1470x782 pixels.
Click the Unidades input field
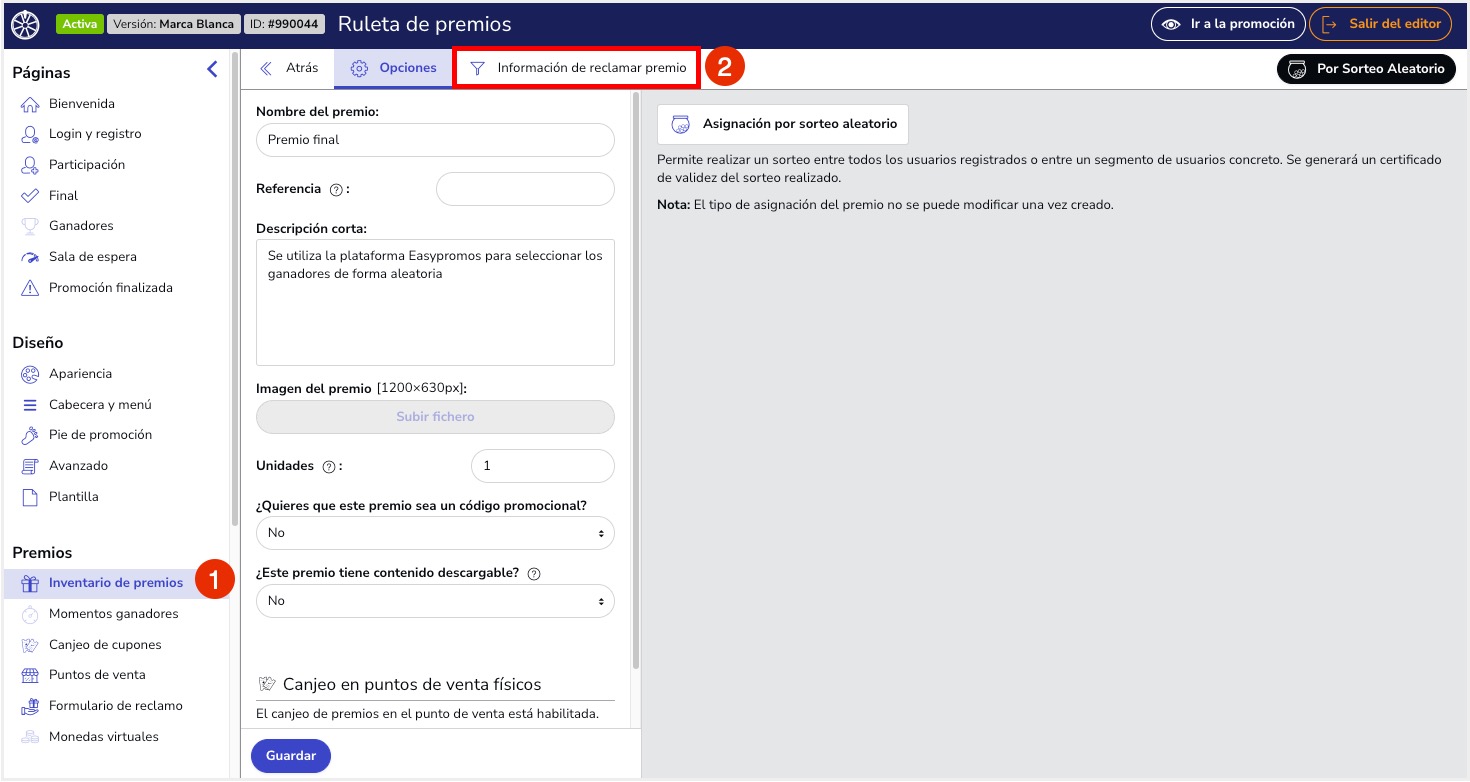pyautogui.click(x=542, y=466)
